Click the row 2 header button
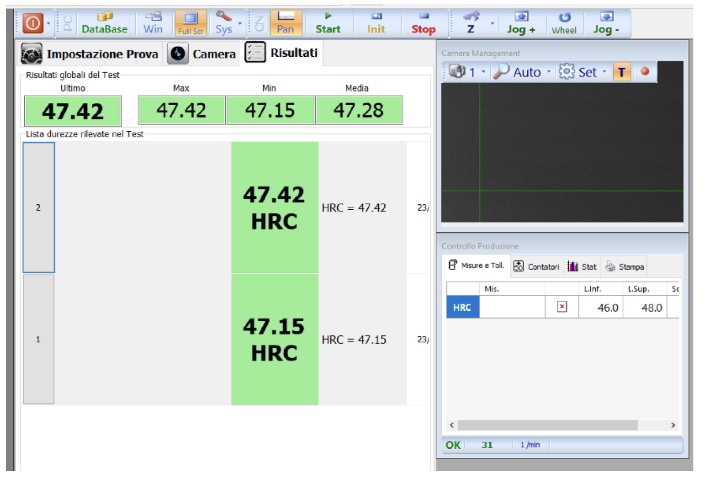The image size is (704, 498). 38,207
